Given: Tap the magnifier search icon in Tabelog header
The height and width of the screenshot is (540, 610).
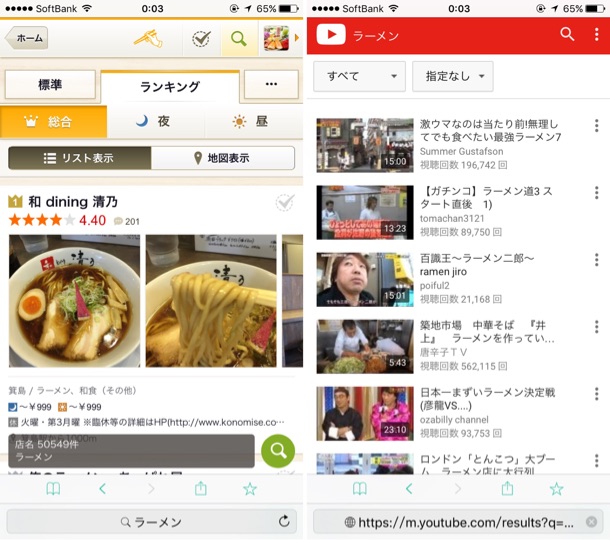Looking at the screenshot, I should click(x=239, y=39).
